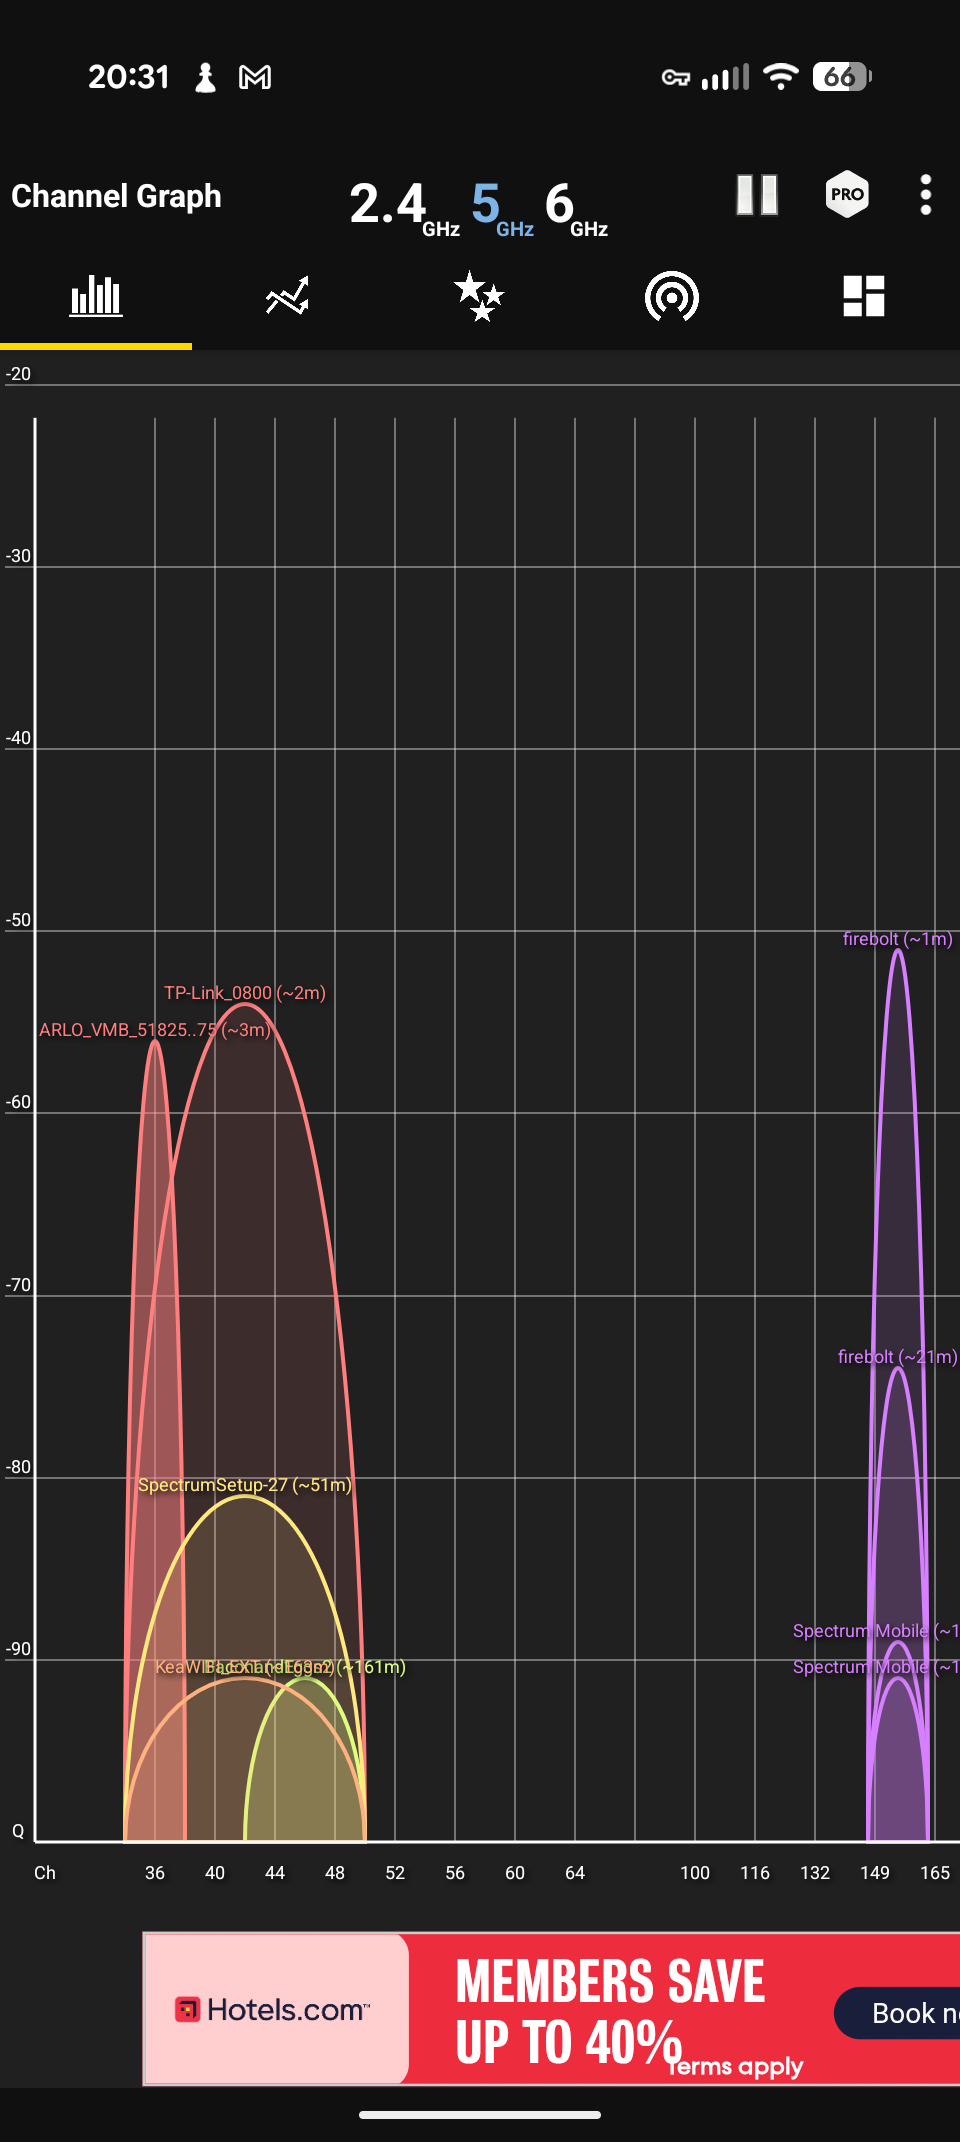The height and width of the screenshot is (2142, 960).
Task: Open the three-dot overflow menu
Action: tap(926, 195)
